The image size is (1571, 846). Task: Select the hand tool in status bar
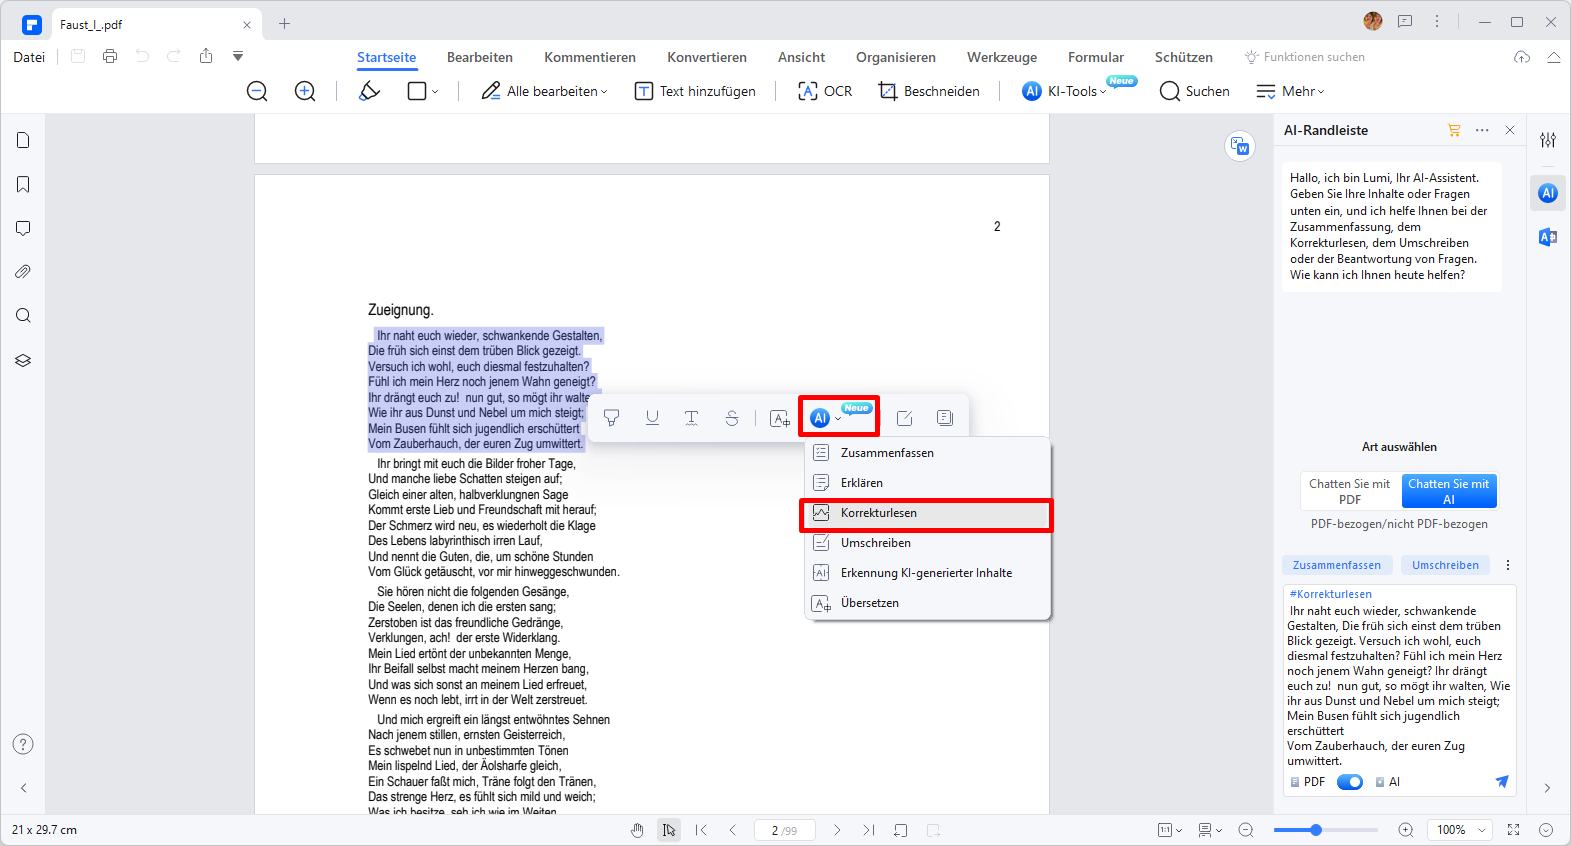637,830
